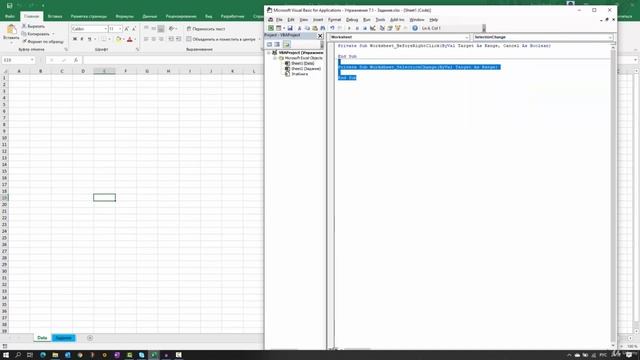Click View Object icon in Project panel
This screenshot has height=360, width=640.
pyautogui.click(x=277, y=44)
